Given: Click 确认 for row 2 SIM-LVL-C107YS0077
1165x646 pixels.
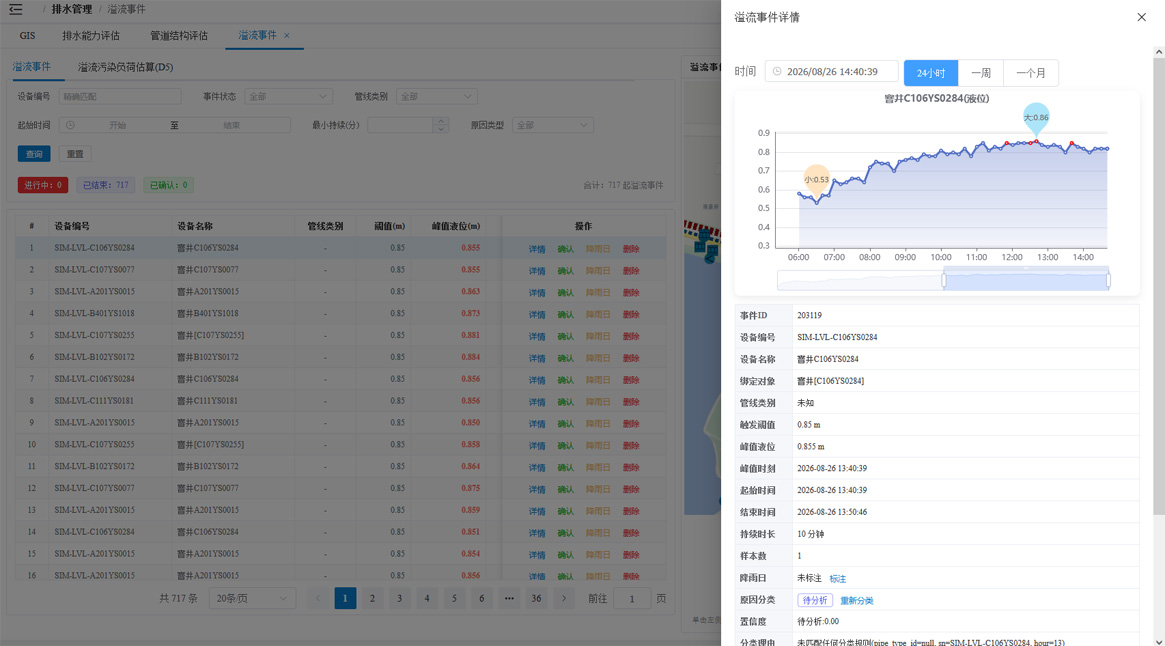Looking at the screenshot, I should (x=565, y=271).
